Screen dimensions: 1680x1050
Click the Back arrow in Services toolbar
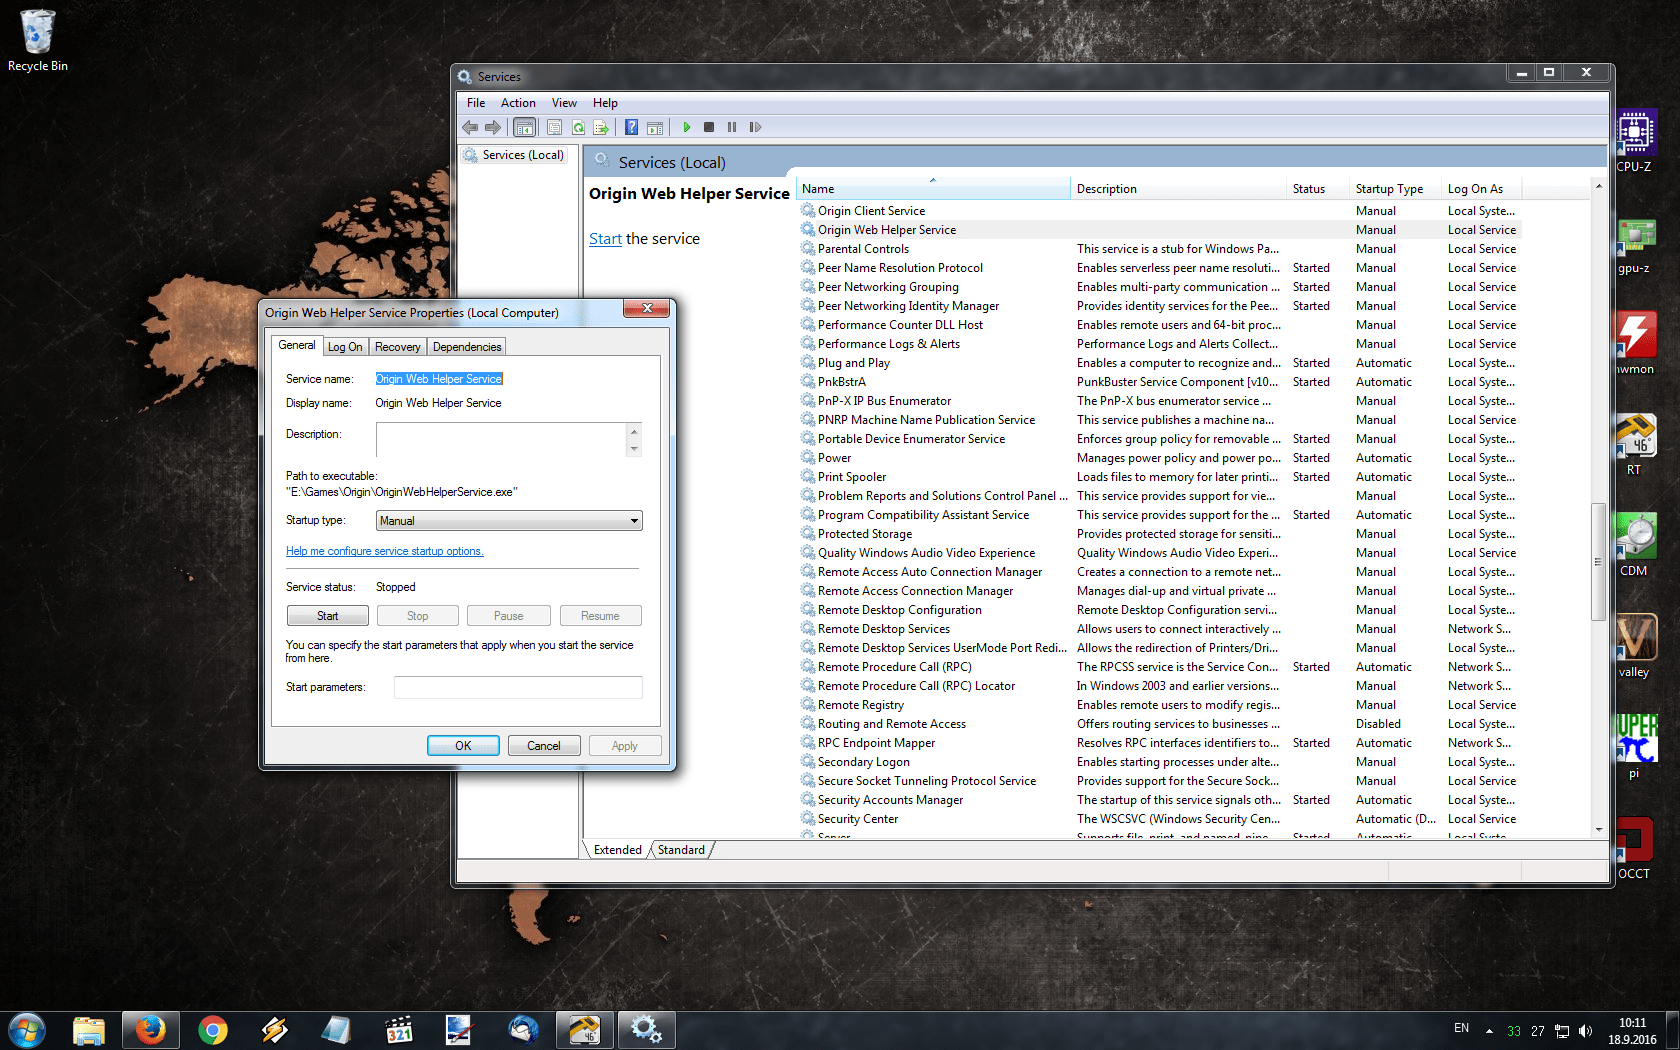coord(470,127)
